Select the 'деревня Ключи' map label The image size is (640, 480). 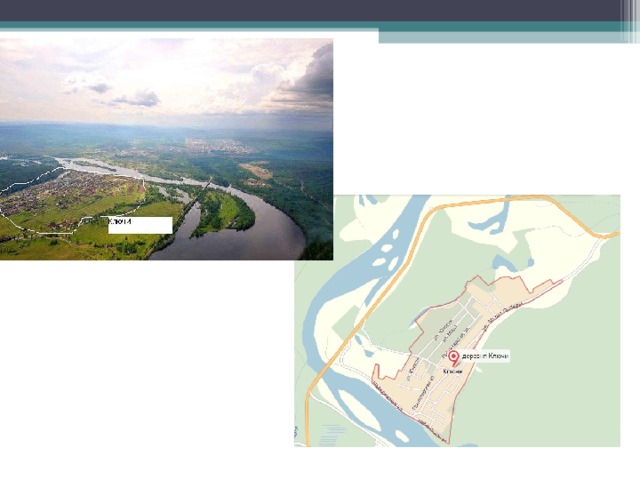[486, 357]
